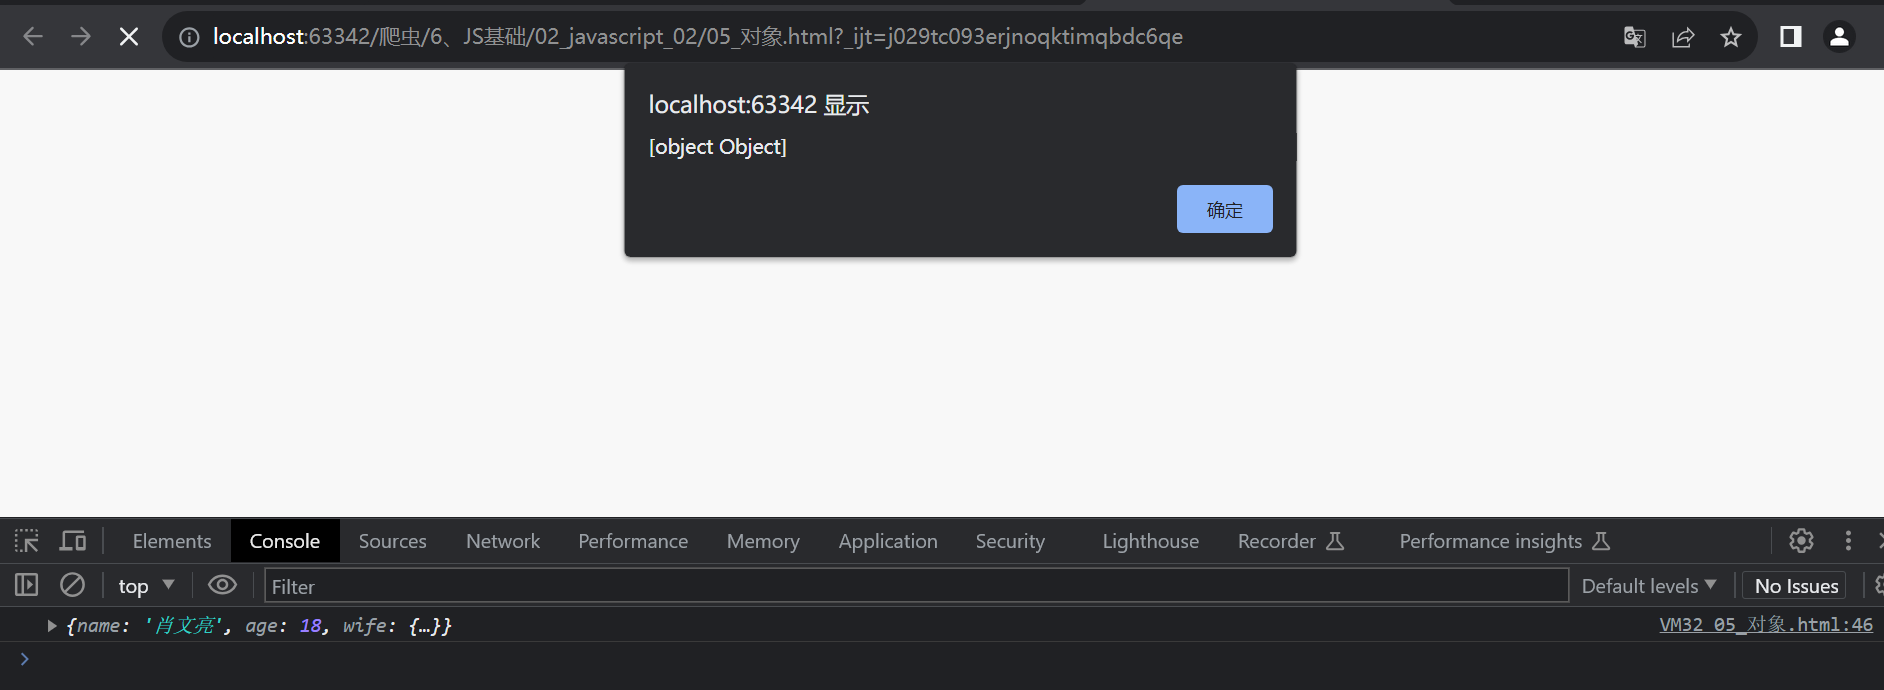The height and width of the screenshot is (690, 1884).
Task: Toggle the browser side panel
Action: tap(1791, 37)
